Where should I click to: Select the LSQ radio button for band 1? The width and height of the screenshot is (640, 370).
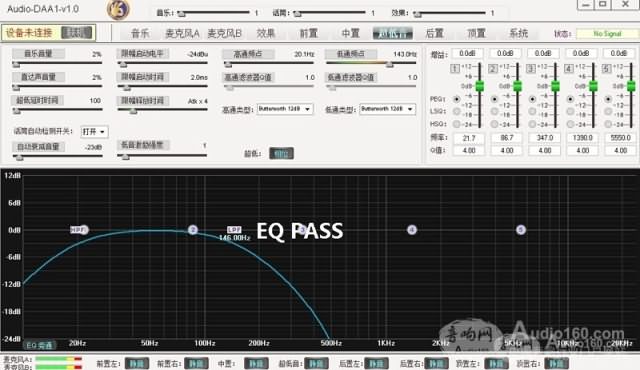click(456, 111)
